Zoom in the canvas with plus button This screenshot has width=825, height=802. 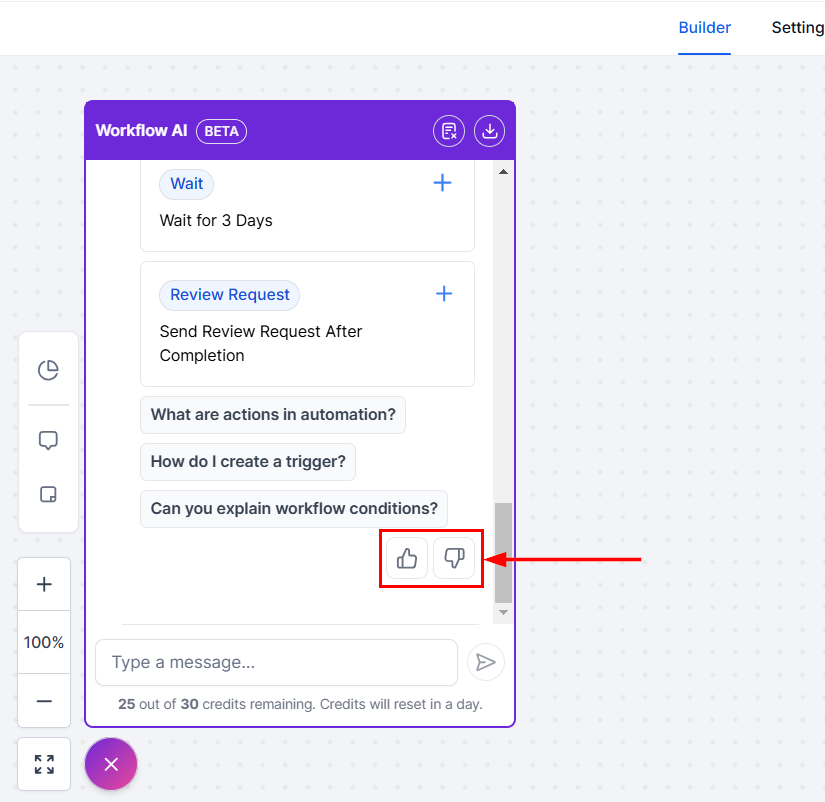pos(44,584)
